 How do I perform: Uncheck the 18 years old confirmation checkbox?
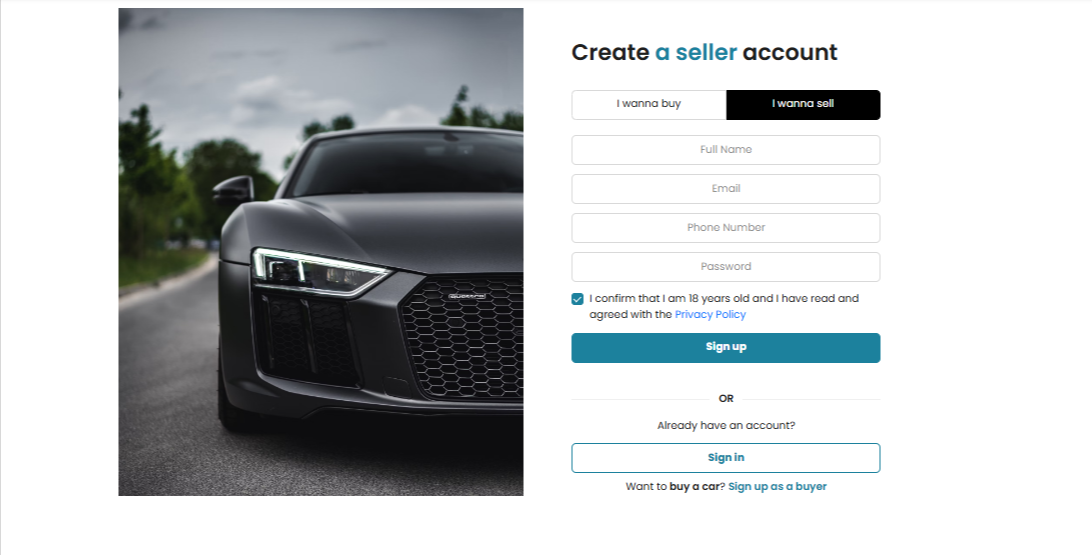click(578, 299)
